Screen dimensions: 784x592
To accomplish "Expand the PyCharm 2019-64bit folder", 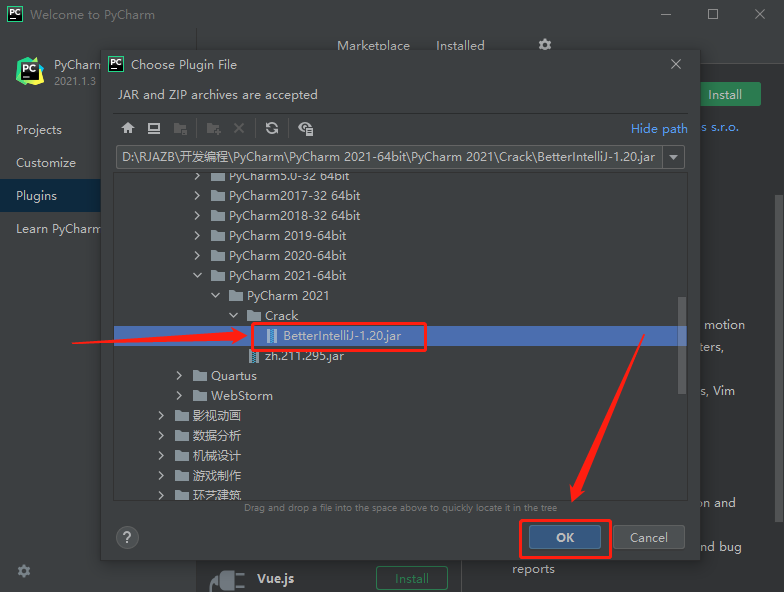I will click(197, 236).
